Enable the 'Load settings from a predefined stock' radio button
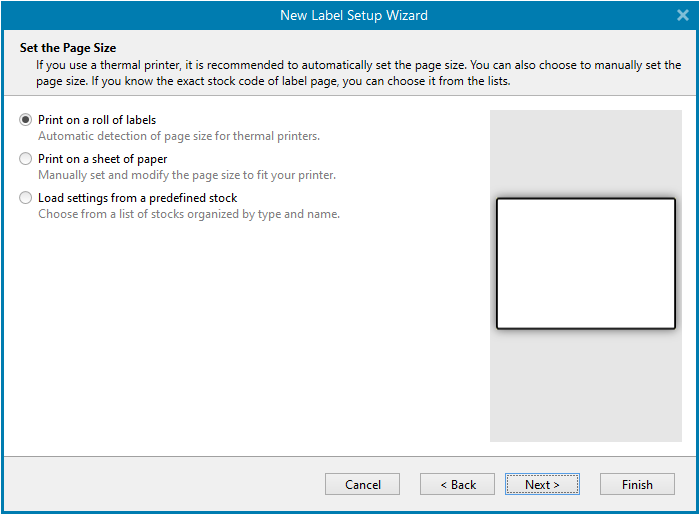The width and height of the screenshot is (699, 514). pyautogui.click(x=26, y=198)
